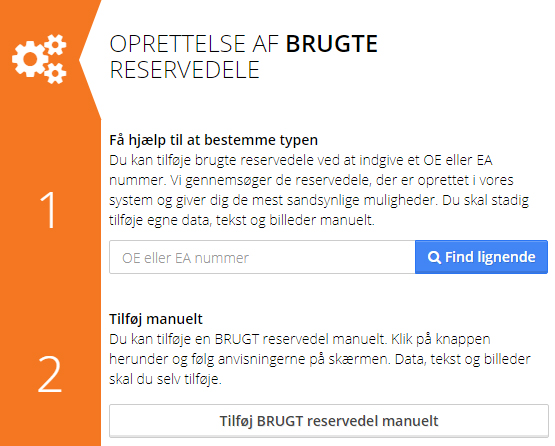The width and height of the screenshot is (555, 446).
Task: Click the Tilføj manuelt heading
Action: (156, 319)
